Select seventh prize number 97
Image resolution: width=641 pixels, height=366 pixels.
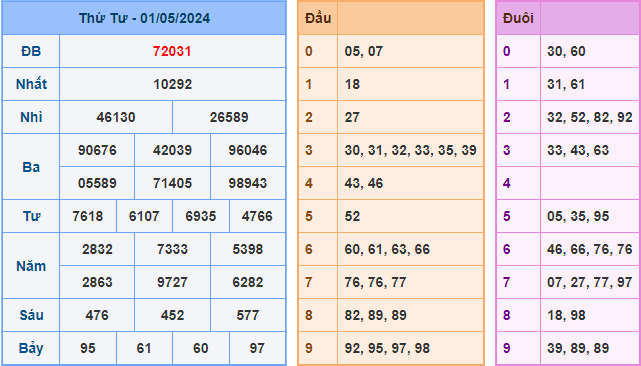[257, 348]
